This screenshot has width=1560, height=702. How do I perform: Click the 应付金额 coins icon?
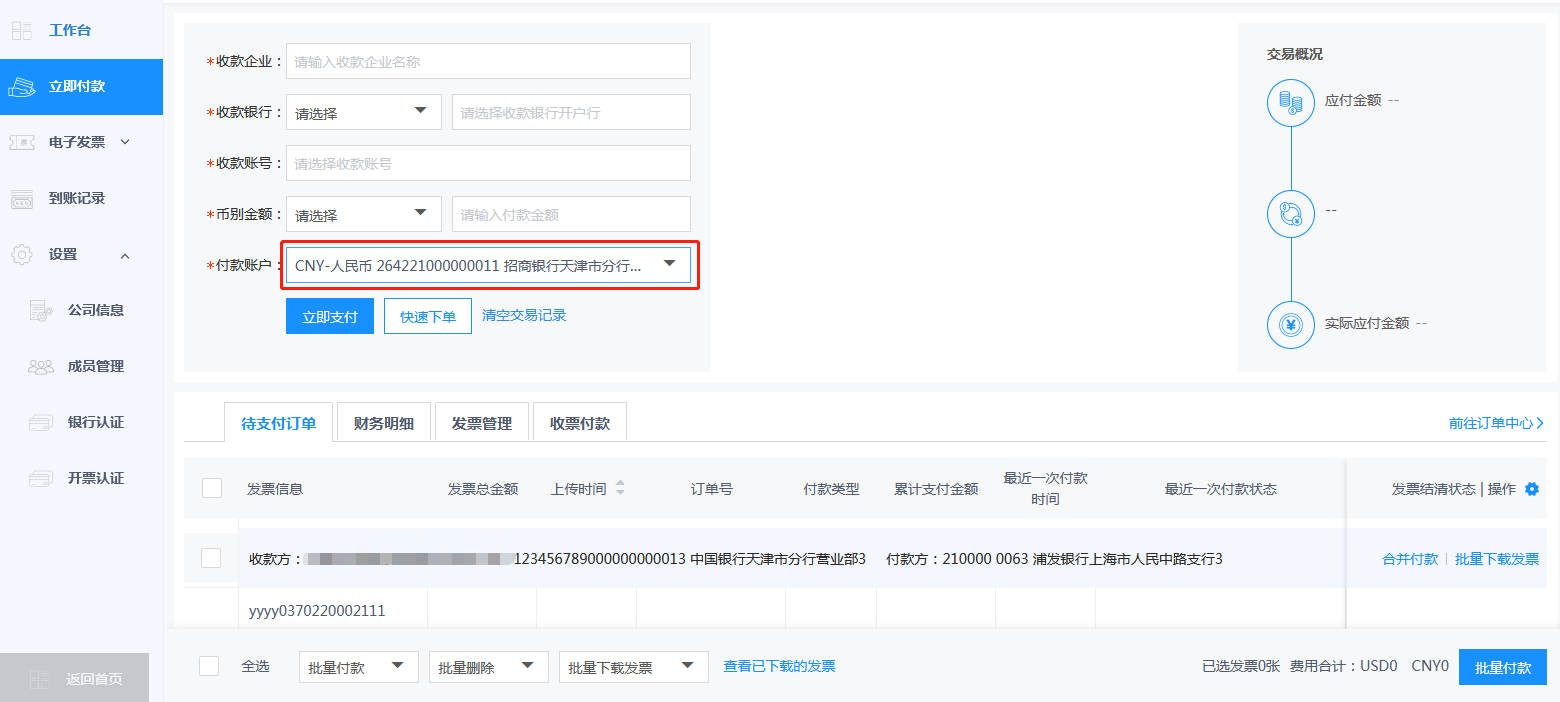[x=1290, y=102]
